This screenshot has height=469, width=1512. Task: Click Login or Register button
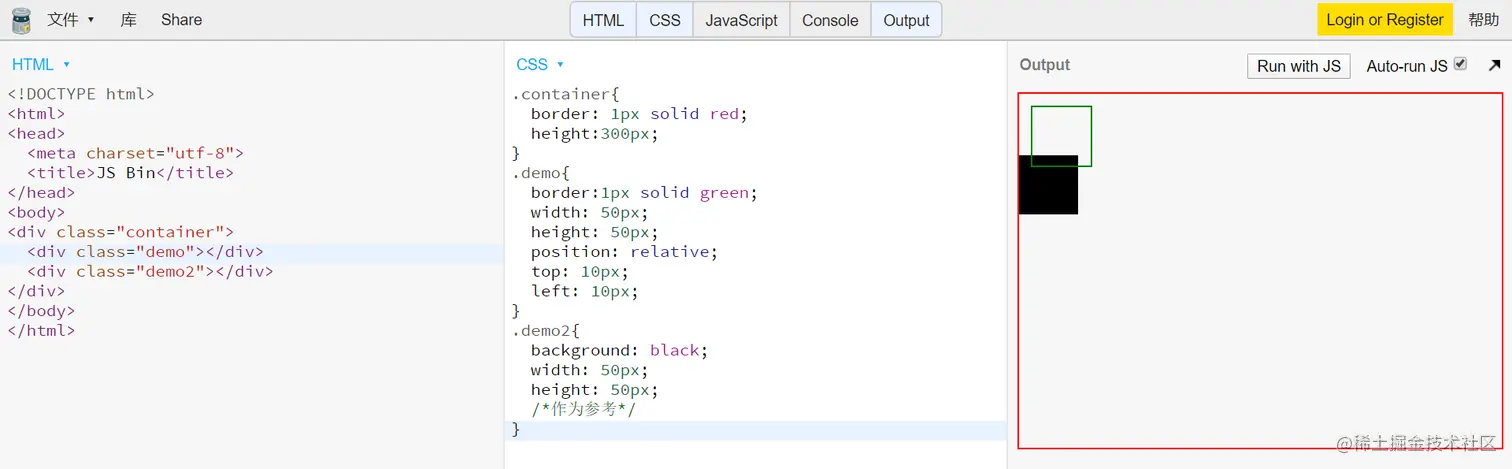1385,19
